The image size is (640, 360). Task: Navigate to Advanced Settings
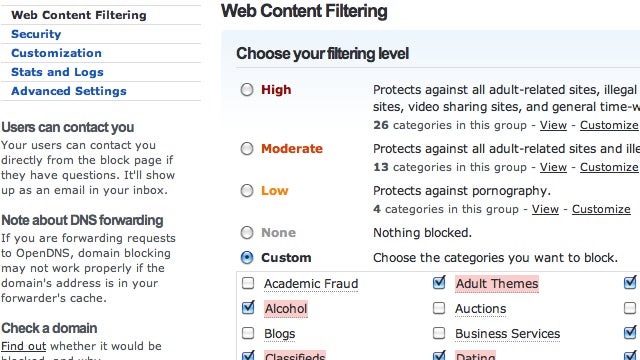[69, 91]
